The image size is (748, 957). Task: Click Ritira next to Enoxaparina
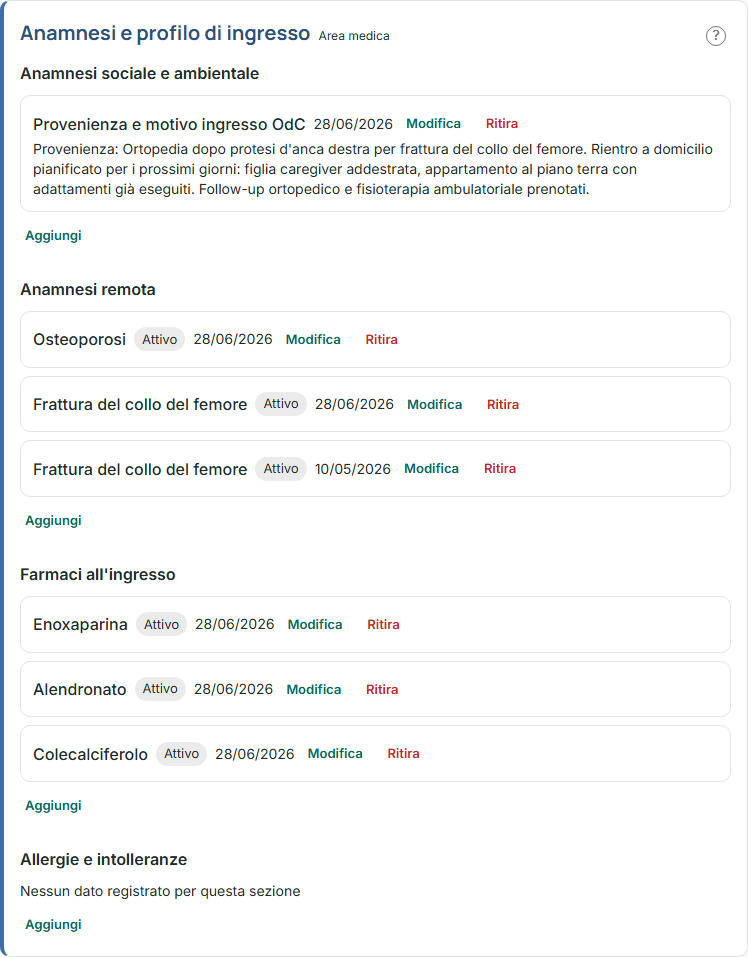pos(383,624)
